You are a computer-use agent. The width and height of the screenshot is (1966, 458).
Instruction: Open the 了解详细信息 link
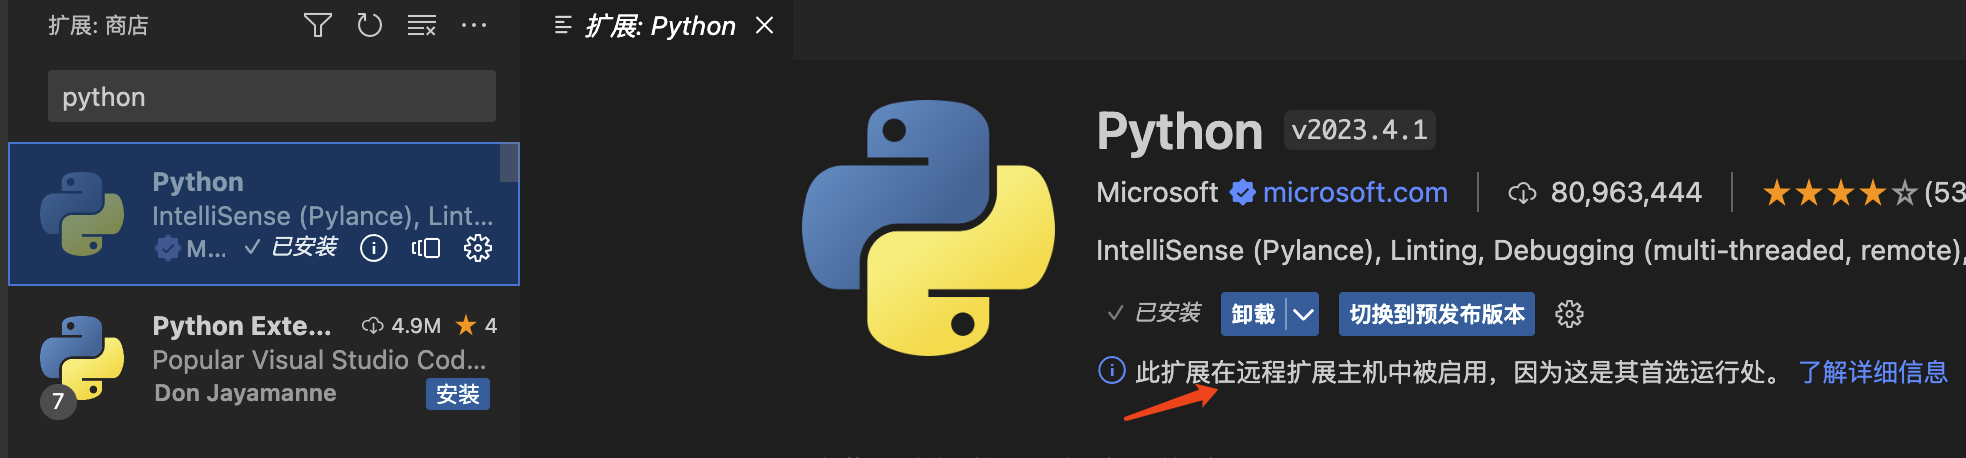pos(1873,372)
